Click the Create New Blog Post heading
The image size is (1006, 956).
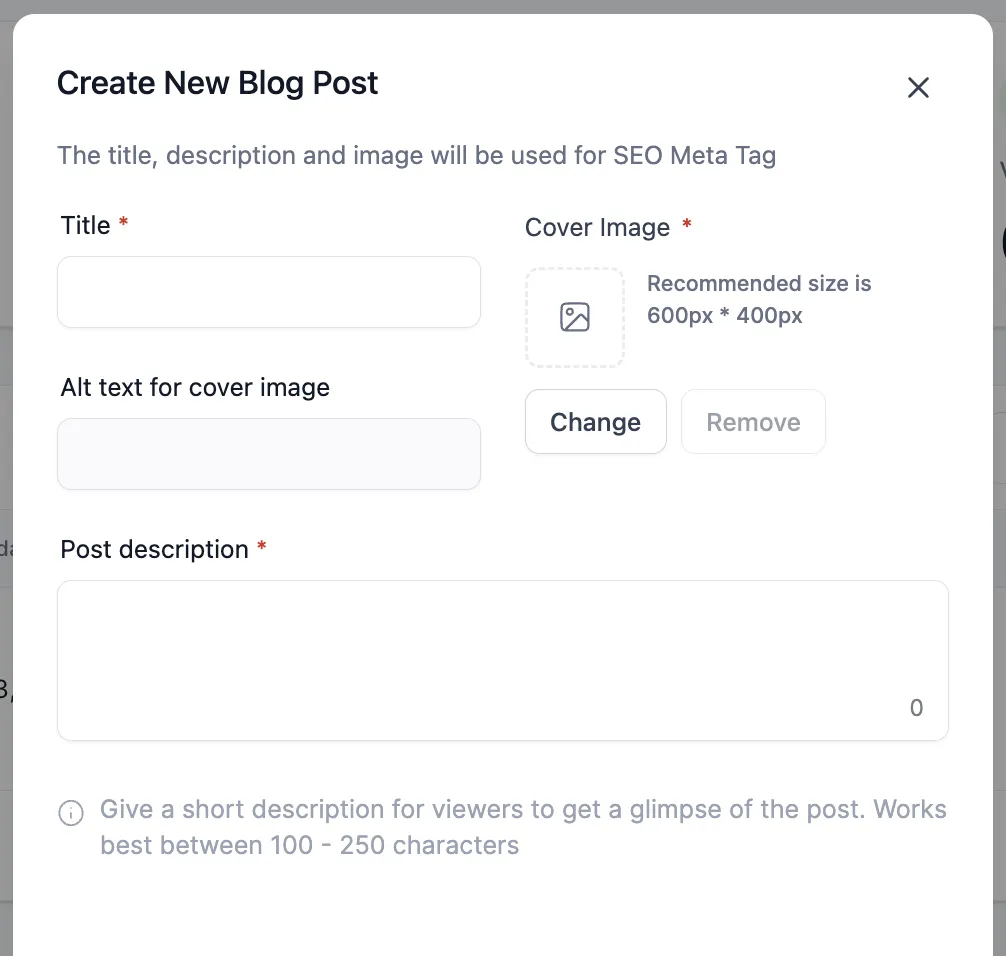[x=218, y=83]
